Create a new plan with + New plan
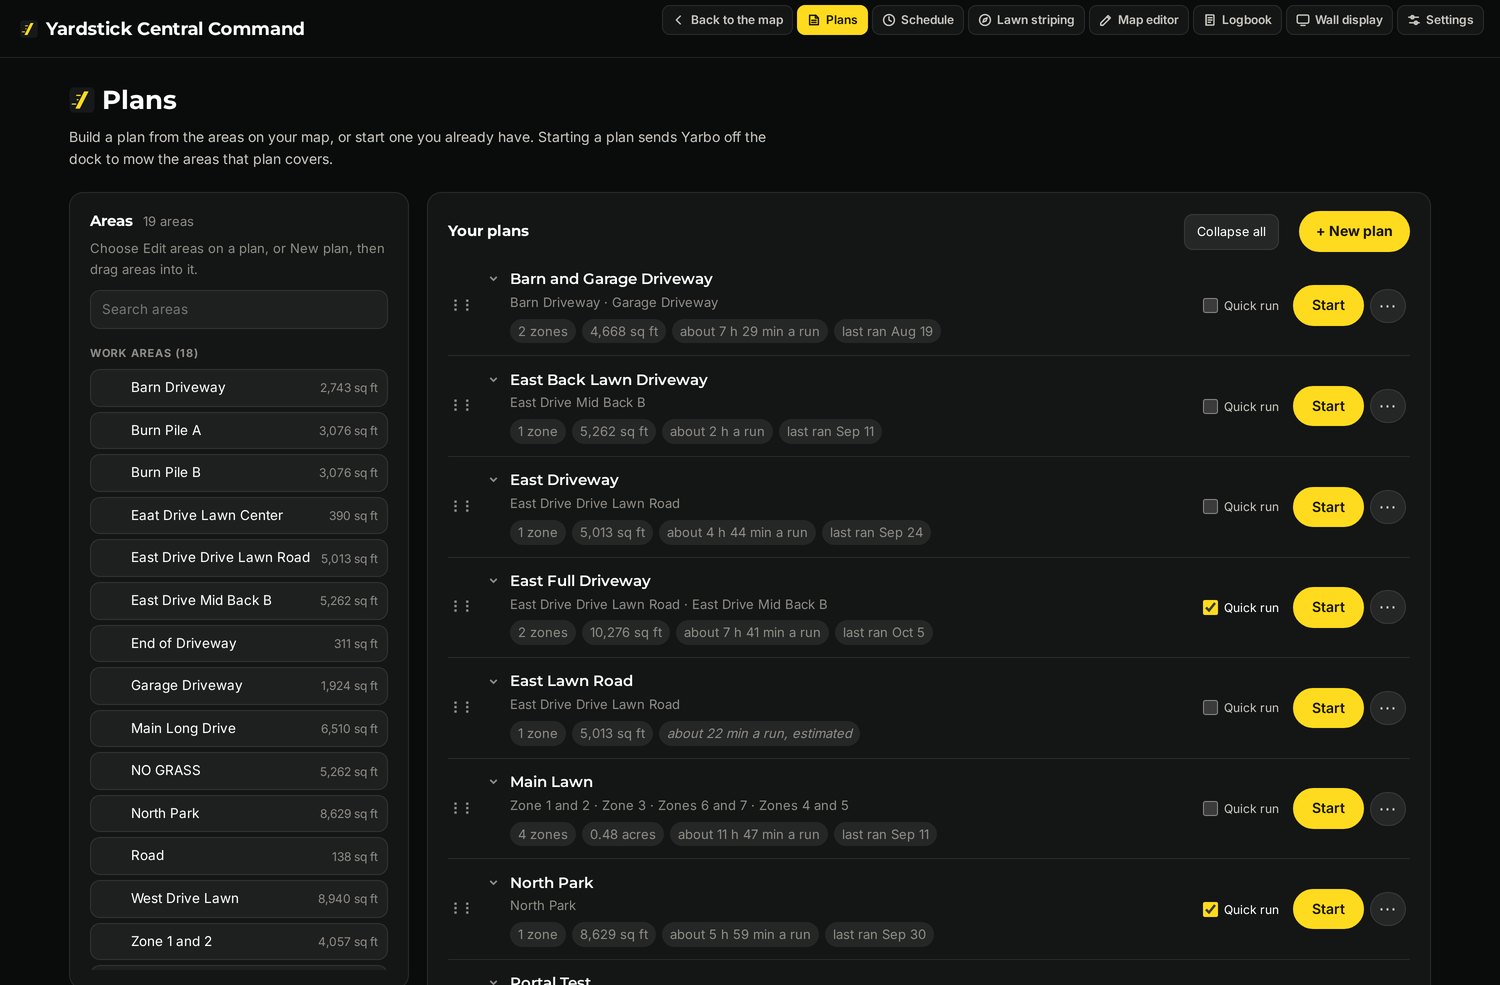The image size is (1500, 985). [1354, 231]
